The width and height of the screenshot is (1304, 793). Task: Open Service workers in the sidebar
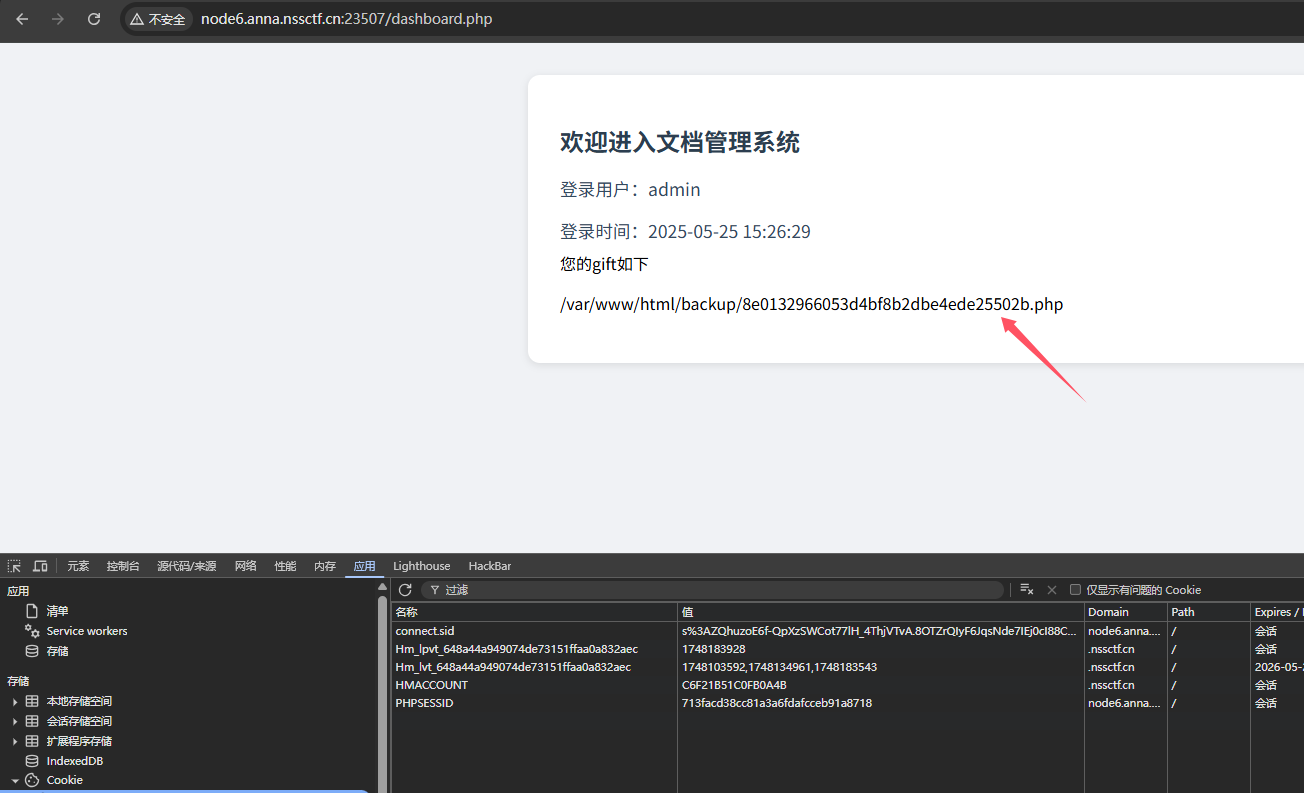86,631
